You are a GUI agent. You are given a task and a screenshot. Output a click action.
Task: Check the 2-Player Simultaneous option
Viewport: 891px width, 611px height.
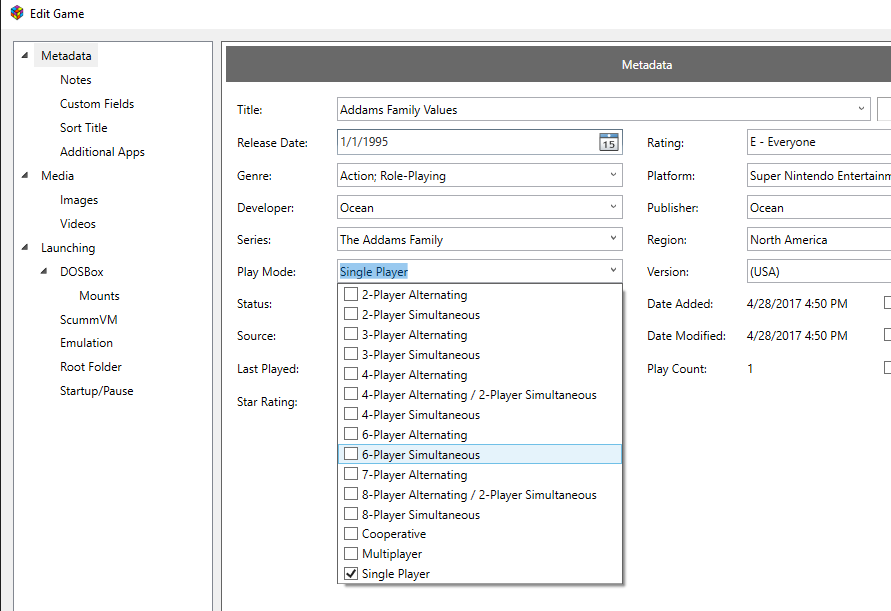[x=351, y=314]
